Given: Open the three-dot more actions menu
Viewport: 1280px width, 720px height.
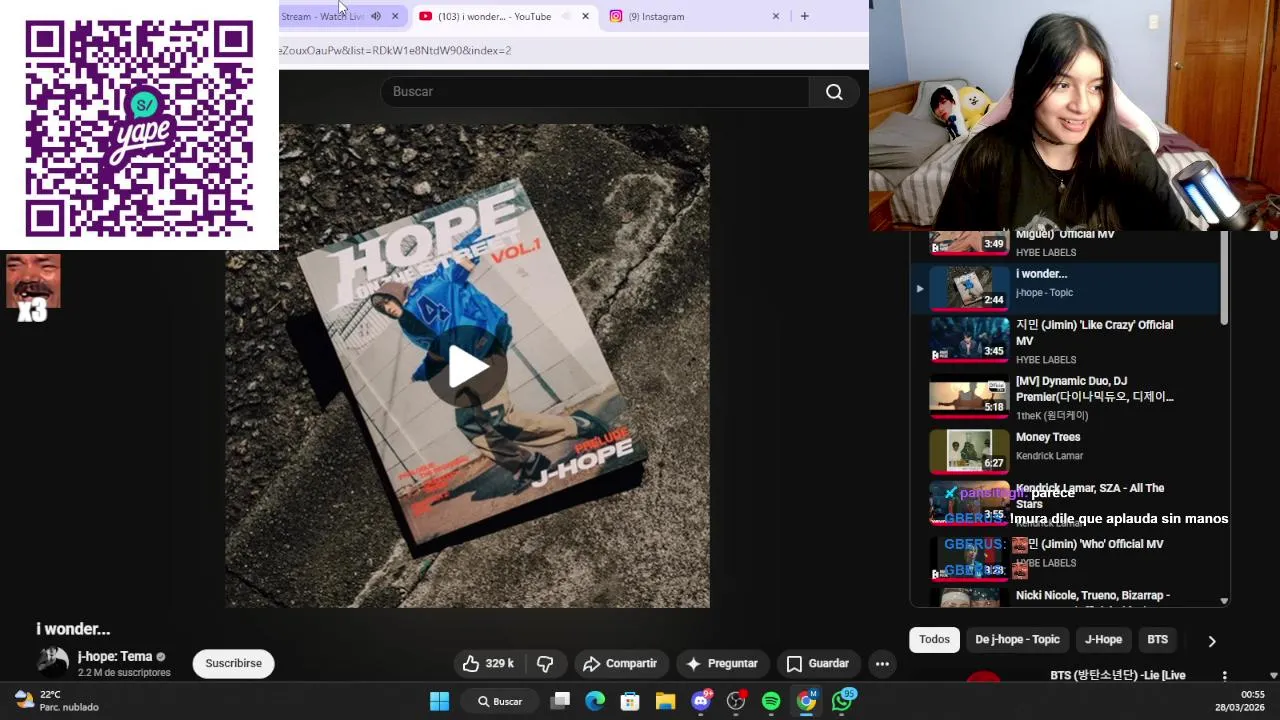Looking at the screenshot, I should 882,663.
